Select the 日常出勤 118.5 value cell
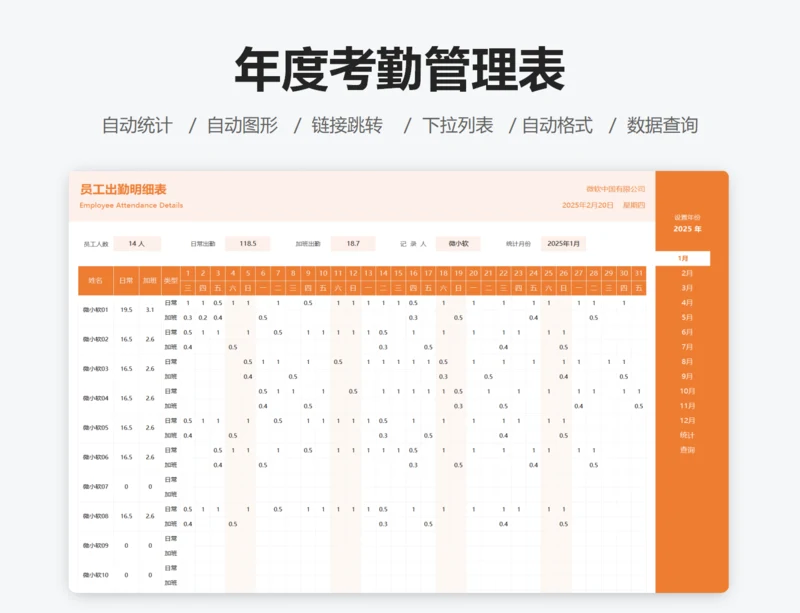The image size is (800, 613). pyautogui.click(x=247, y=243)
